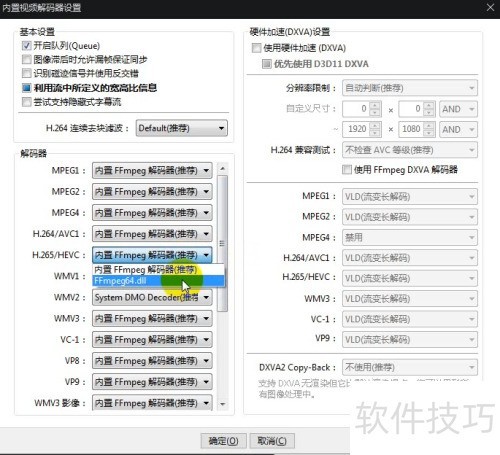Click decoder list scroll up arrow
Screen dimensions: 500x455
pos(222,168)
